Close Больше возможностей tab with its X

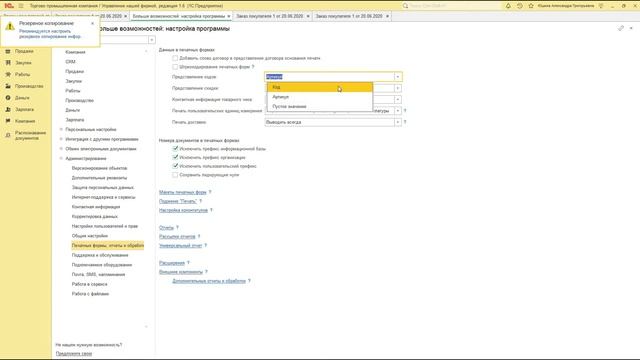pos(229,16)
